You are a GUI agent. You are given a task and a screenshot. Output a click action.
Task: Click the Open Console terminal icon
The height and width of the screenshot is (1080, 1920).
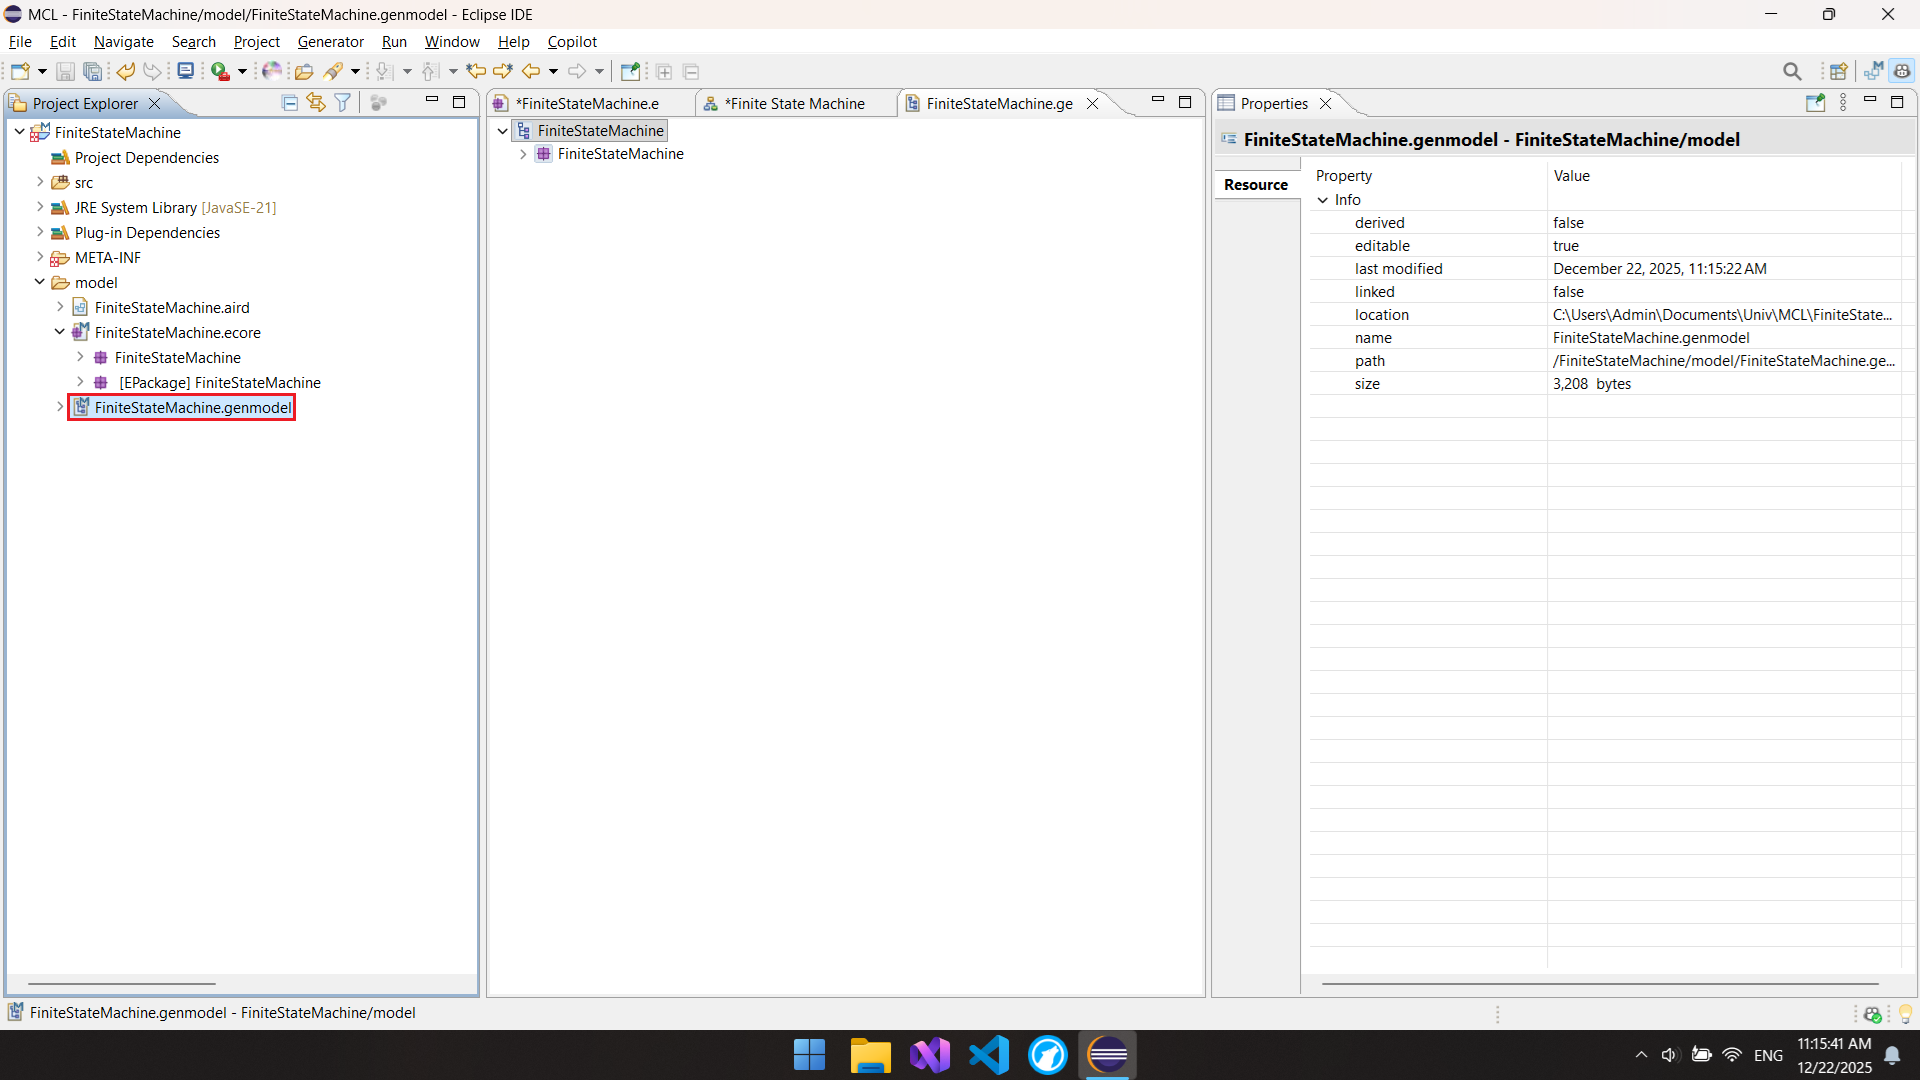[185, 71]
